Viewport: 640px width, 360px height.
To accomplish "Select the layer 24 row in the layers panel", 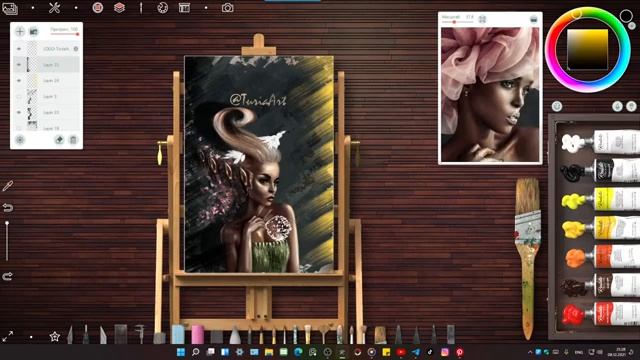I will (x=46, y=81).
